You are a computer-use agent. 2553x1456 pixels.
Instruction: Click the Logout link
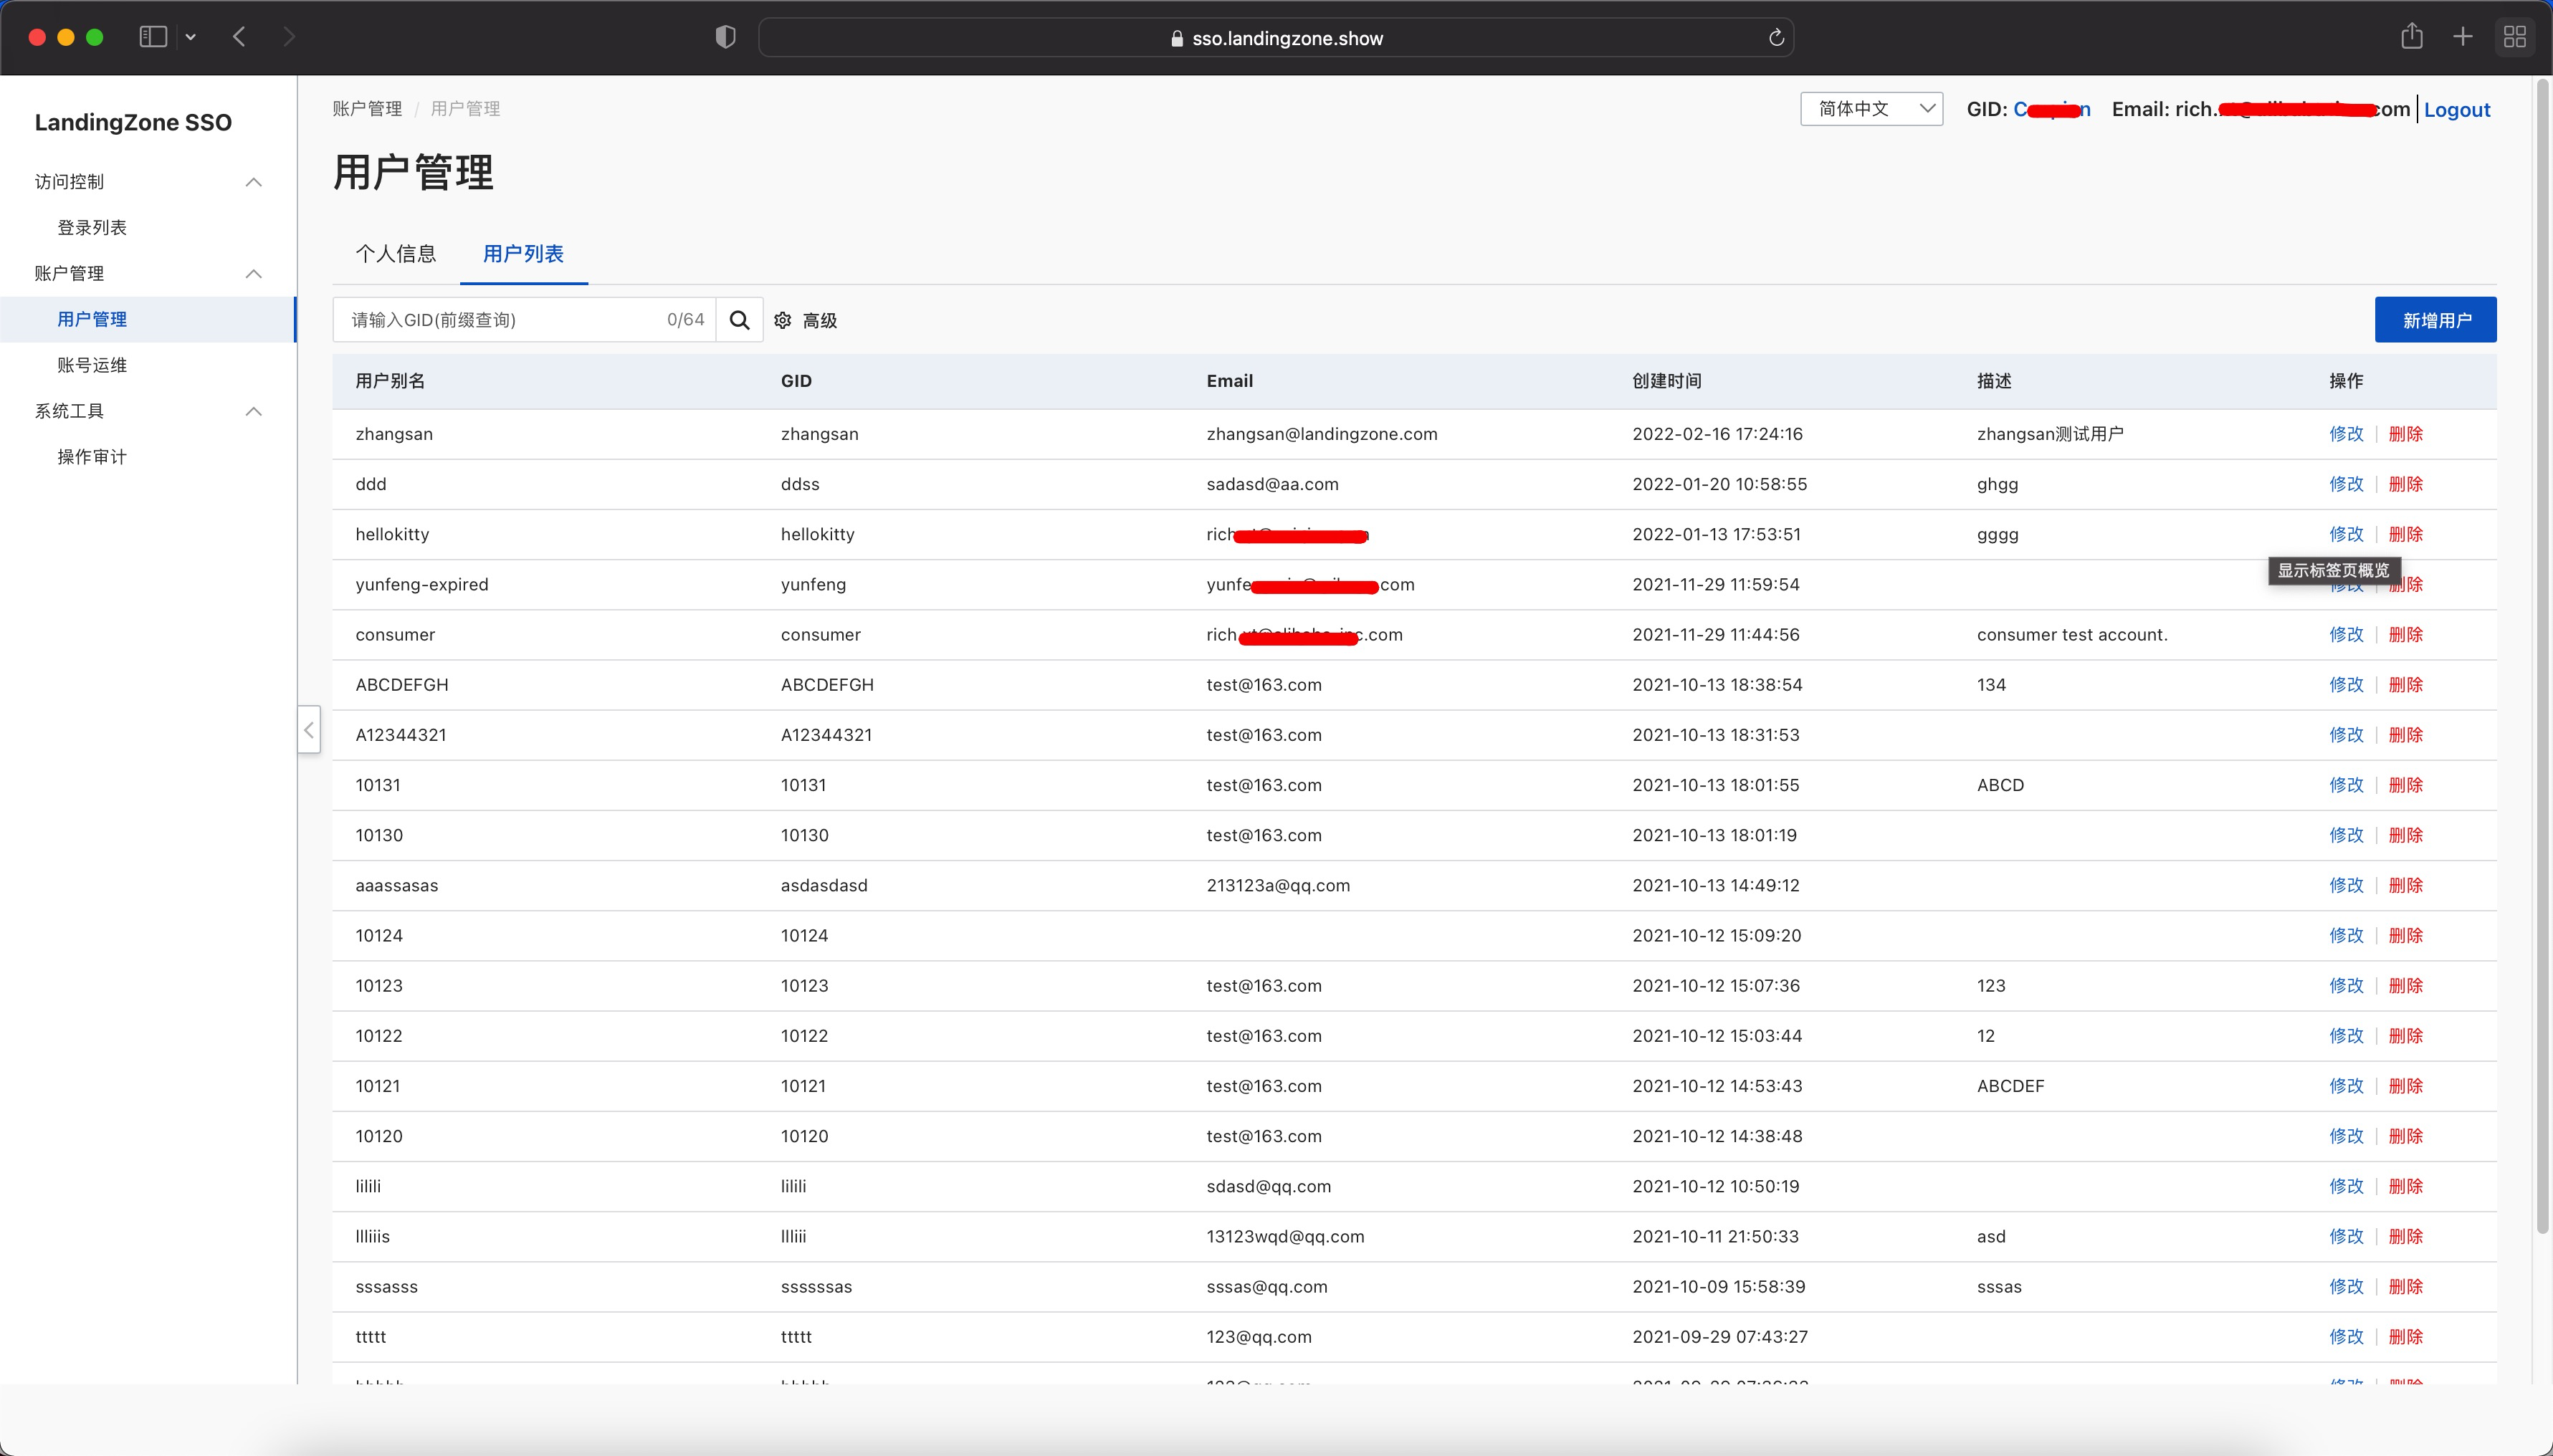pos(2456,110)
